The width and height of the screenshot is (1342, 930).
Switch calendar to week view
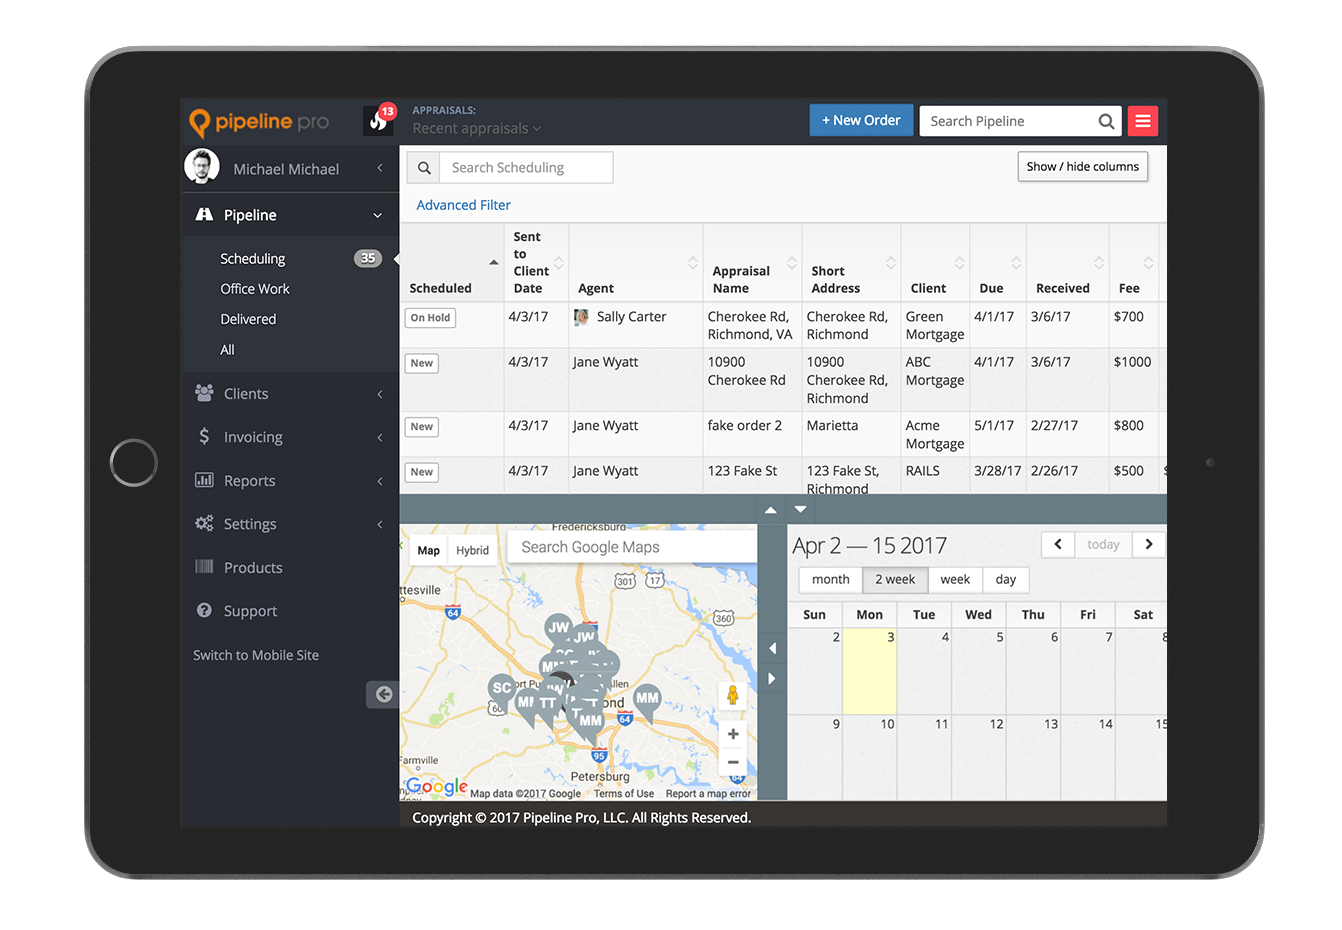[x=955, y=579]
